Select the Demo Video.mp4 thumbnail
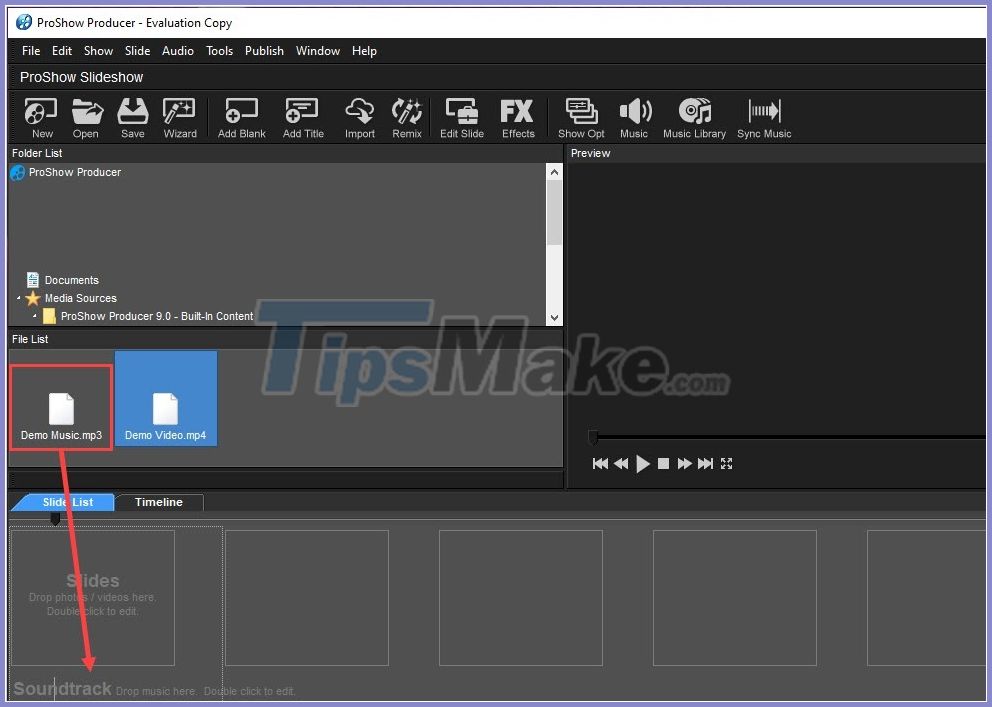 (166, 398)
